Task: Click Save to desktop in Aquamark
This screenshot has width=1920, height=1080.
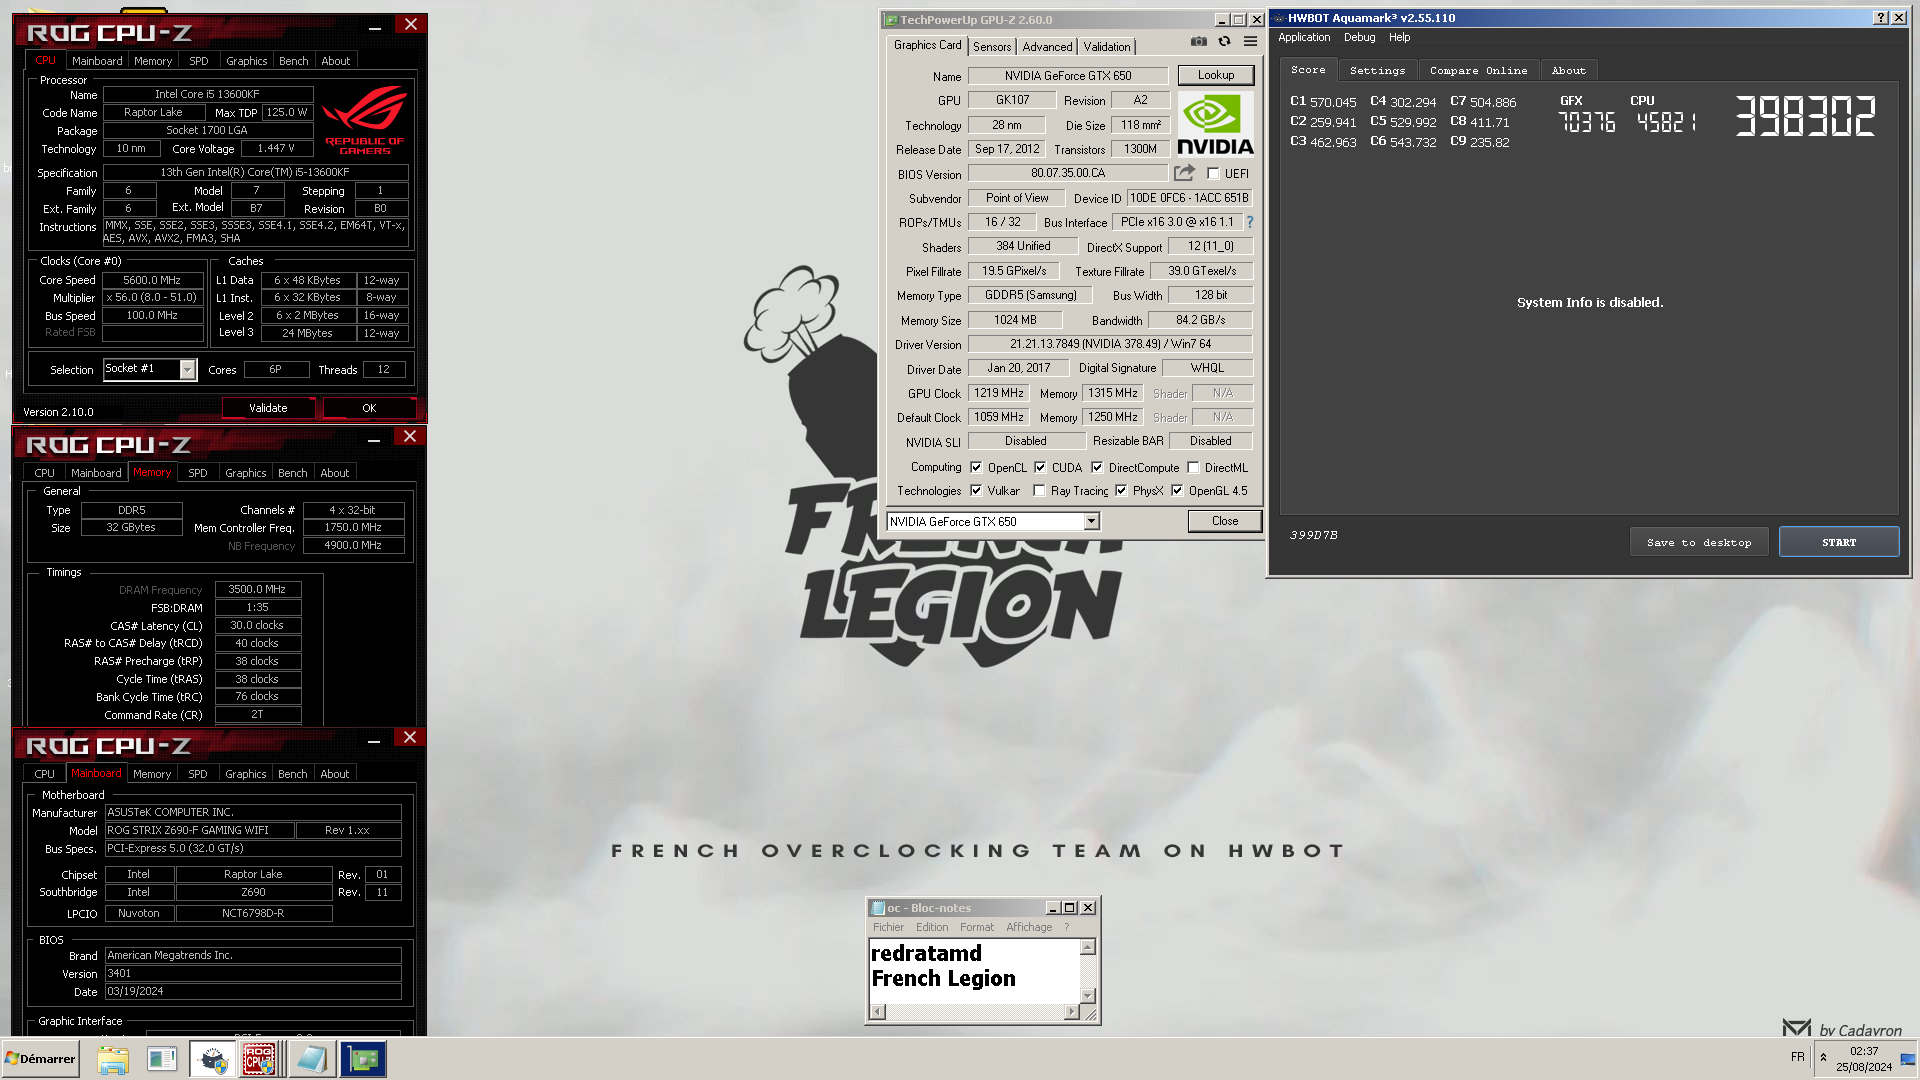Action: pyautogui.click(x=1699, y=542)
